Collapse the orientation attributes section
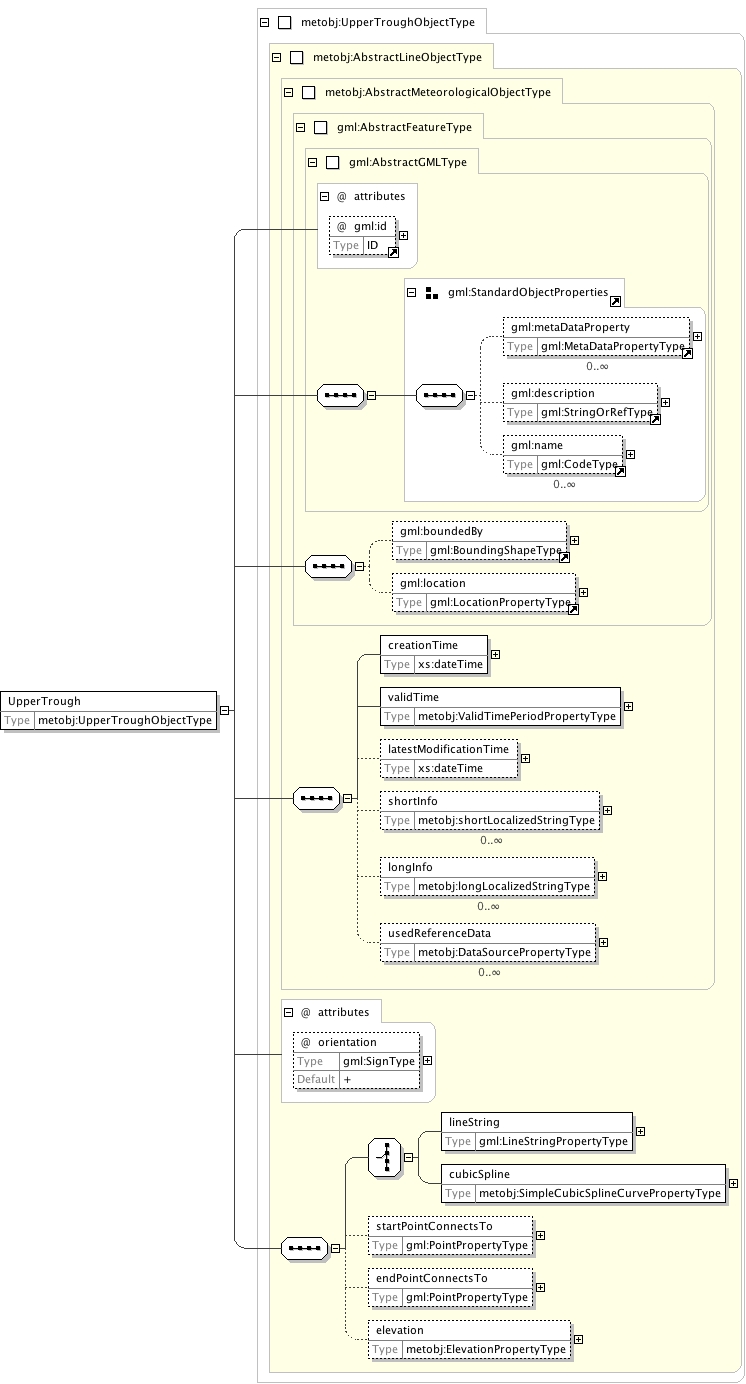This screenshot has height=1384, width=746. 288,1012
